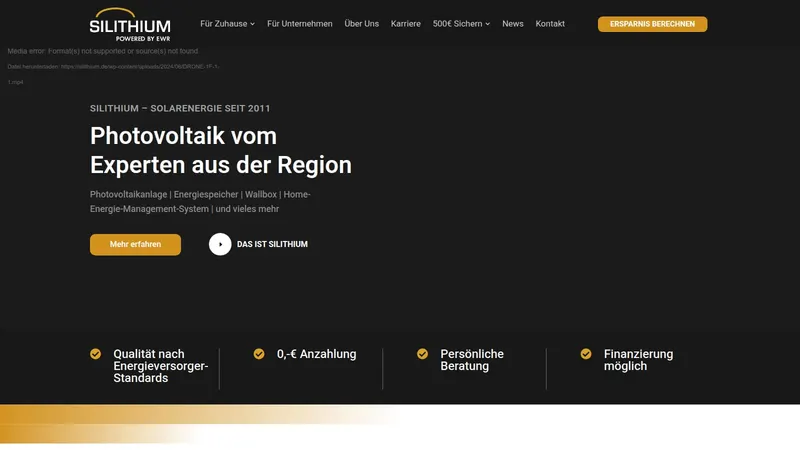Click the Mehr erfahren button

135,244
